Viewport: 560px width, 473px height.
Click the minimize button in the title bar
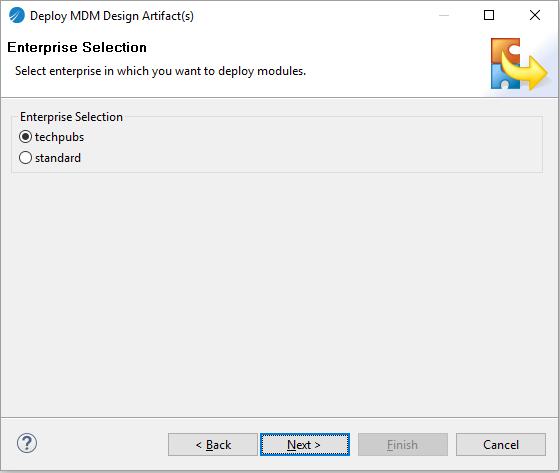click(x=444, y=15)
